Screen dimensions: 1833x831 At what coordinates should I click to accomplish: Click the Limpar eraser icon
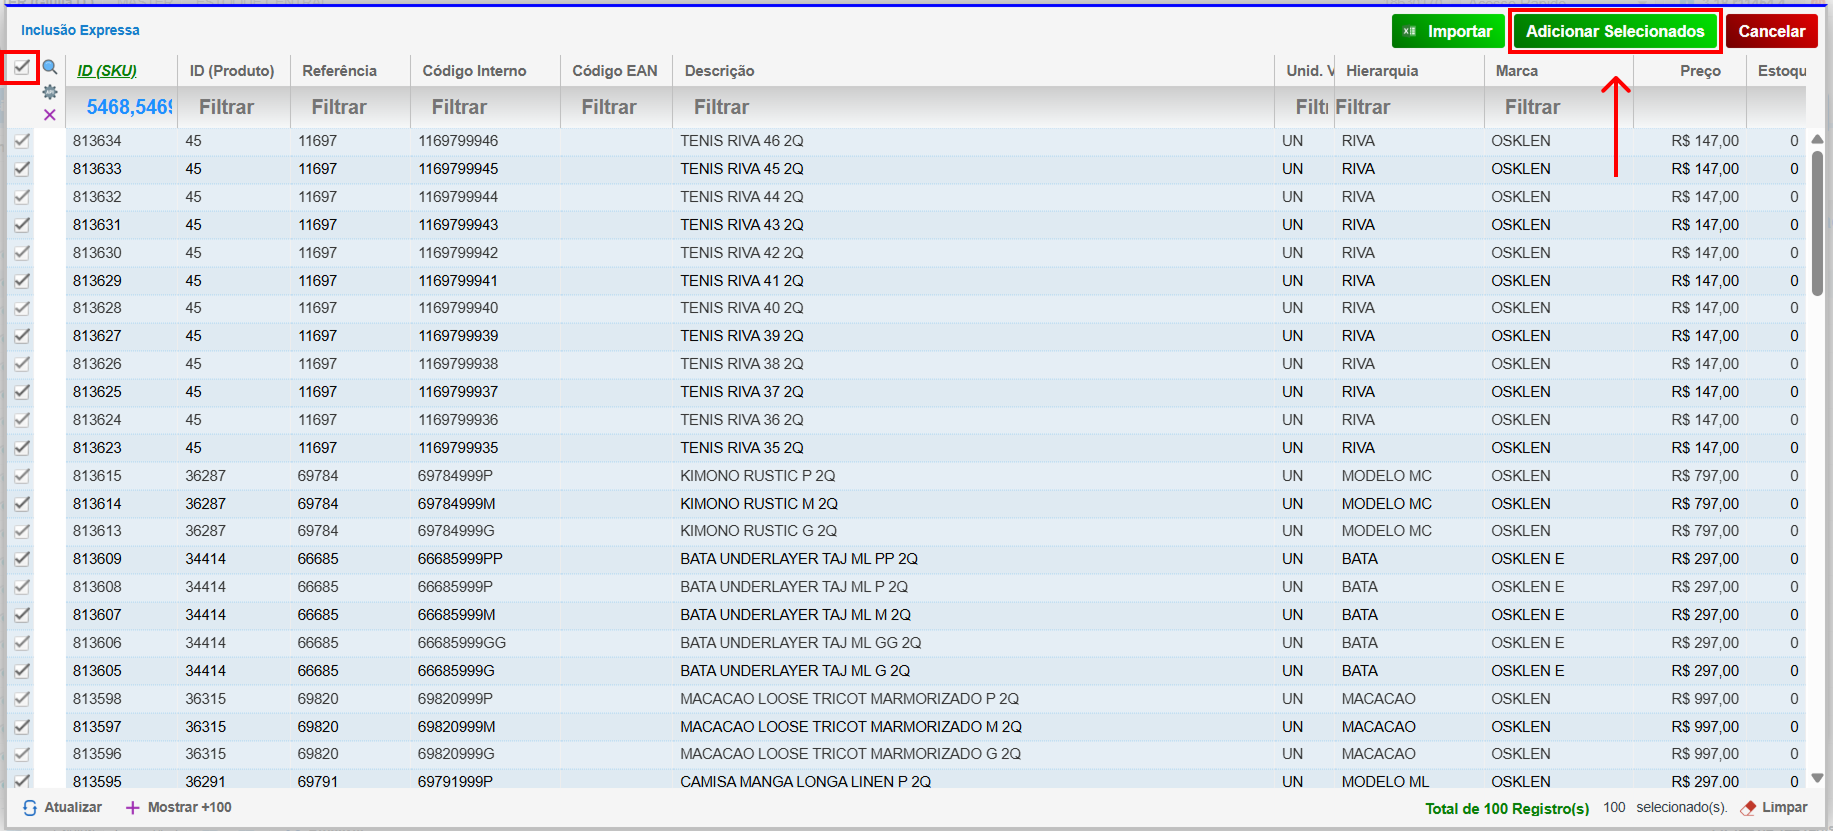point(1748,808)
